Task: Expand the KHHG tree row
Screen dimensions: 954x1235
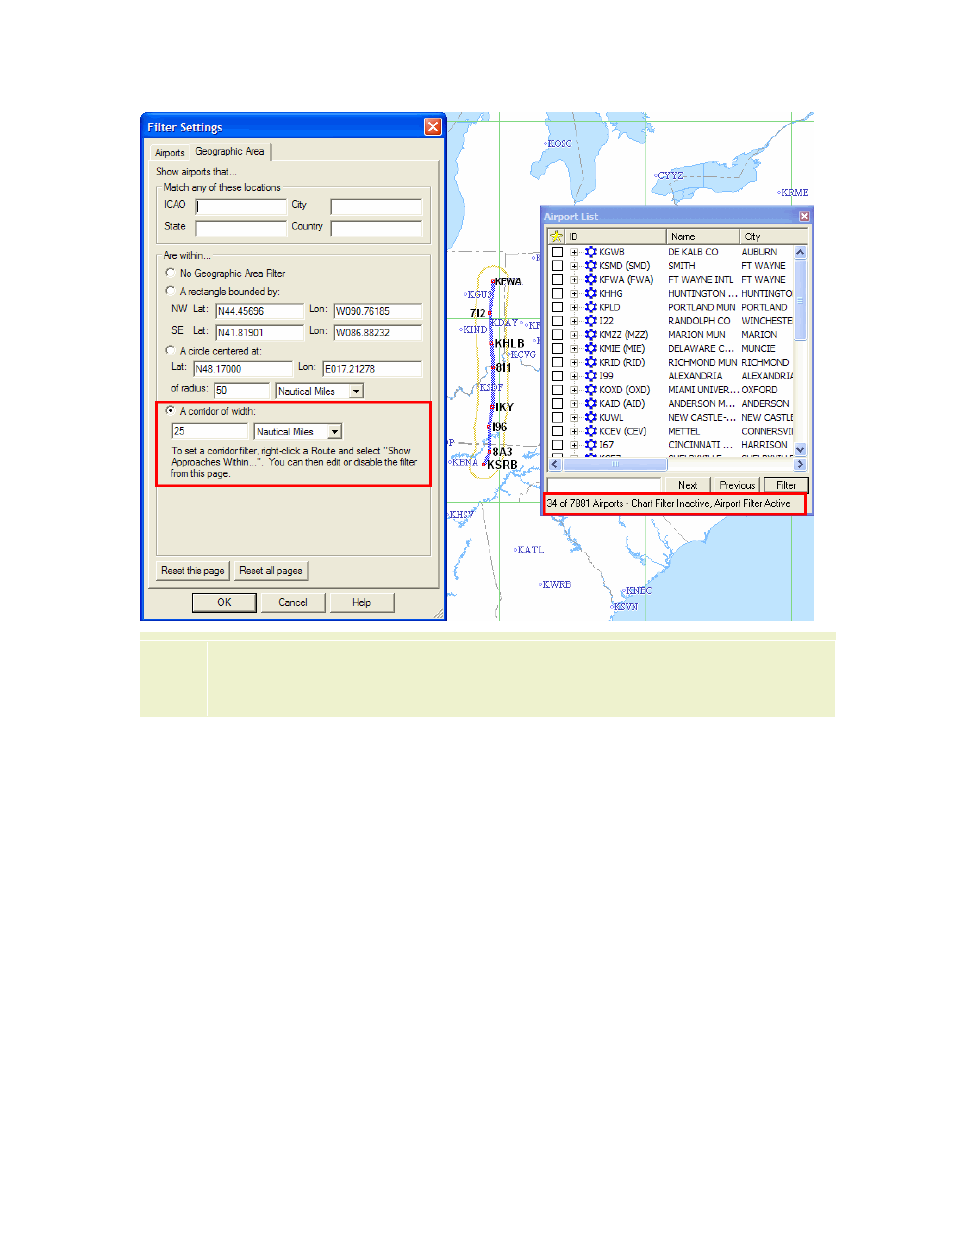Action: [x=575, y=294]
